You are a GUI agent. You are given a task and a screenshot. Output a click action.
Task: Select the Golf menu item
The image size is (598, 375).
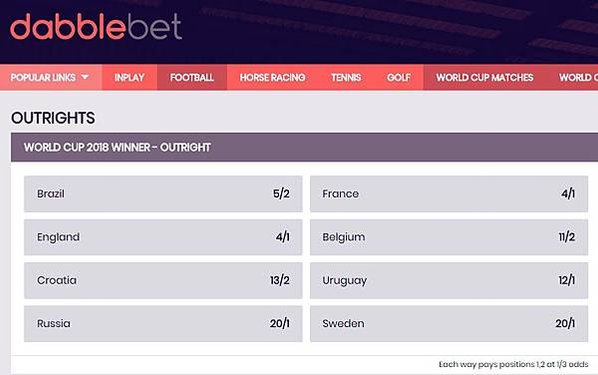(399, 77)
